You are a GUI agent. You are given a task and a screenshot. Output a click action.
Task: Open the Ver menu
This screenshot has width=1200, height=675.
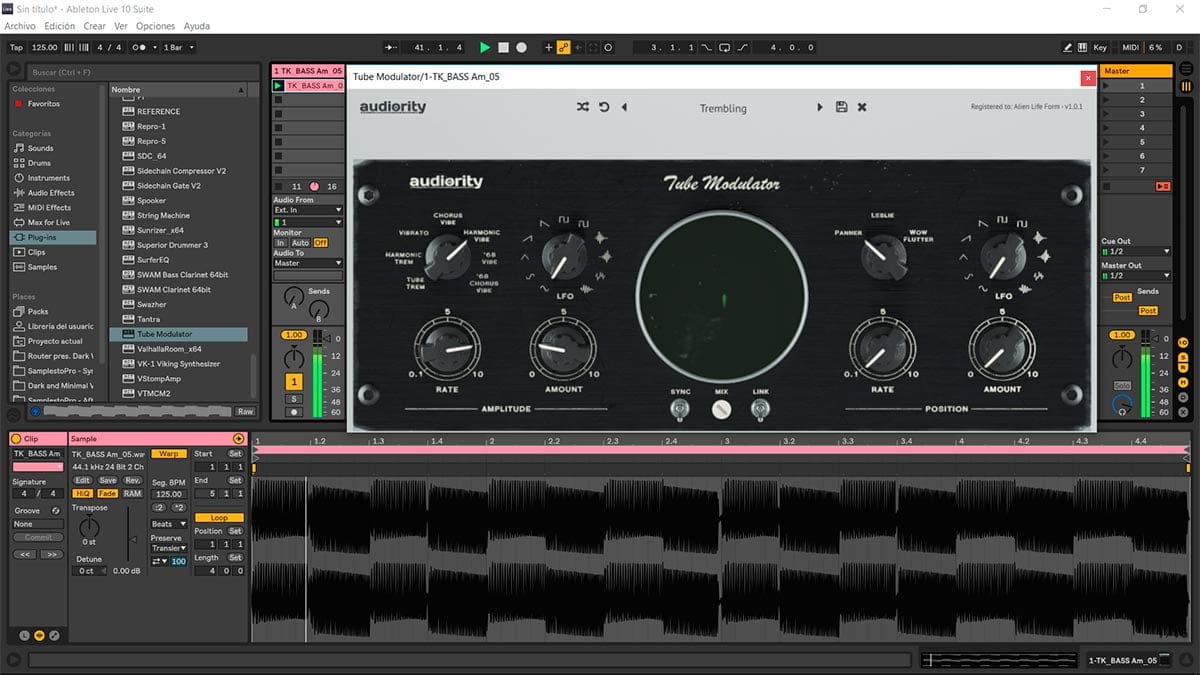click(x=121, y=26)
